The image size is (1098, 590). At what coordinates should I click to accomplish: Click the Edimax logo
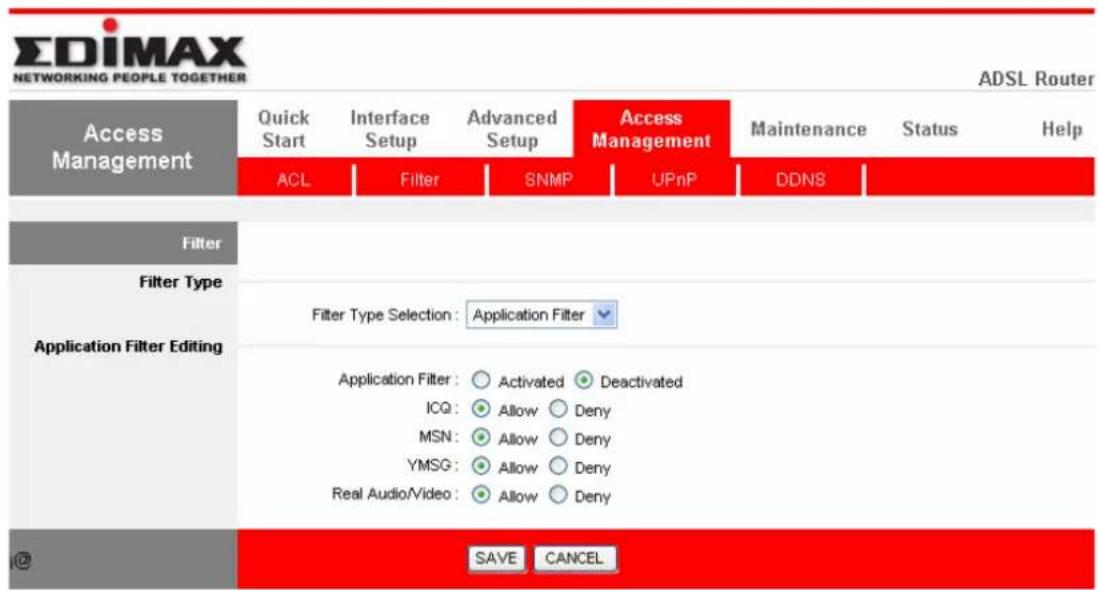[130, 52]
